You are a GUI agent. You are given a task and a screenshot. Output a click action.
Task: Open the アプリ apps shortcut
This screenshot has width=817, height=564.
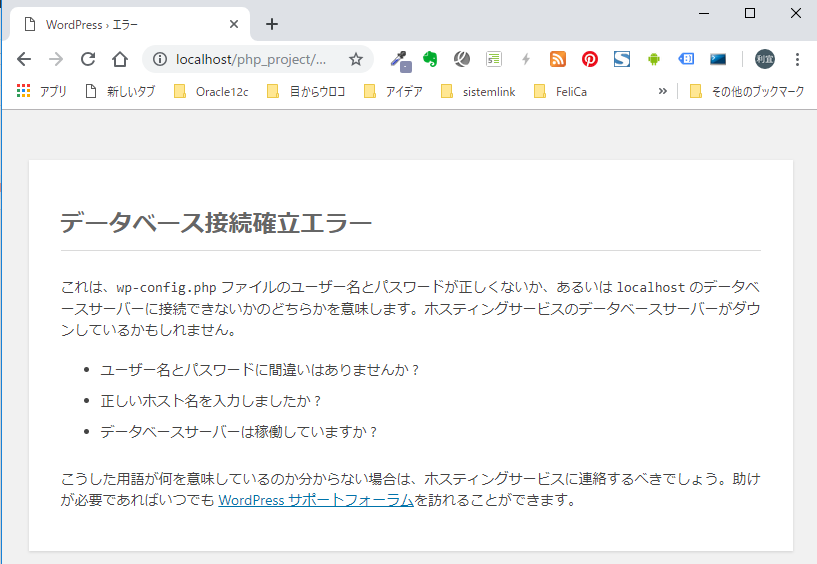tap(42, 92)
